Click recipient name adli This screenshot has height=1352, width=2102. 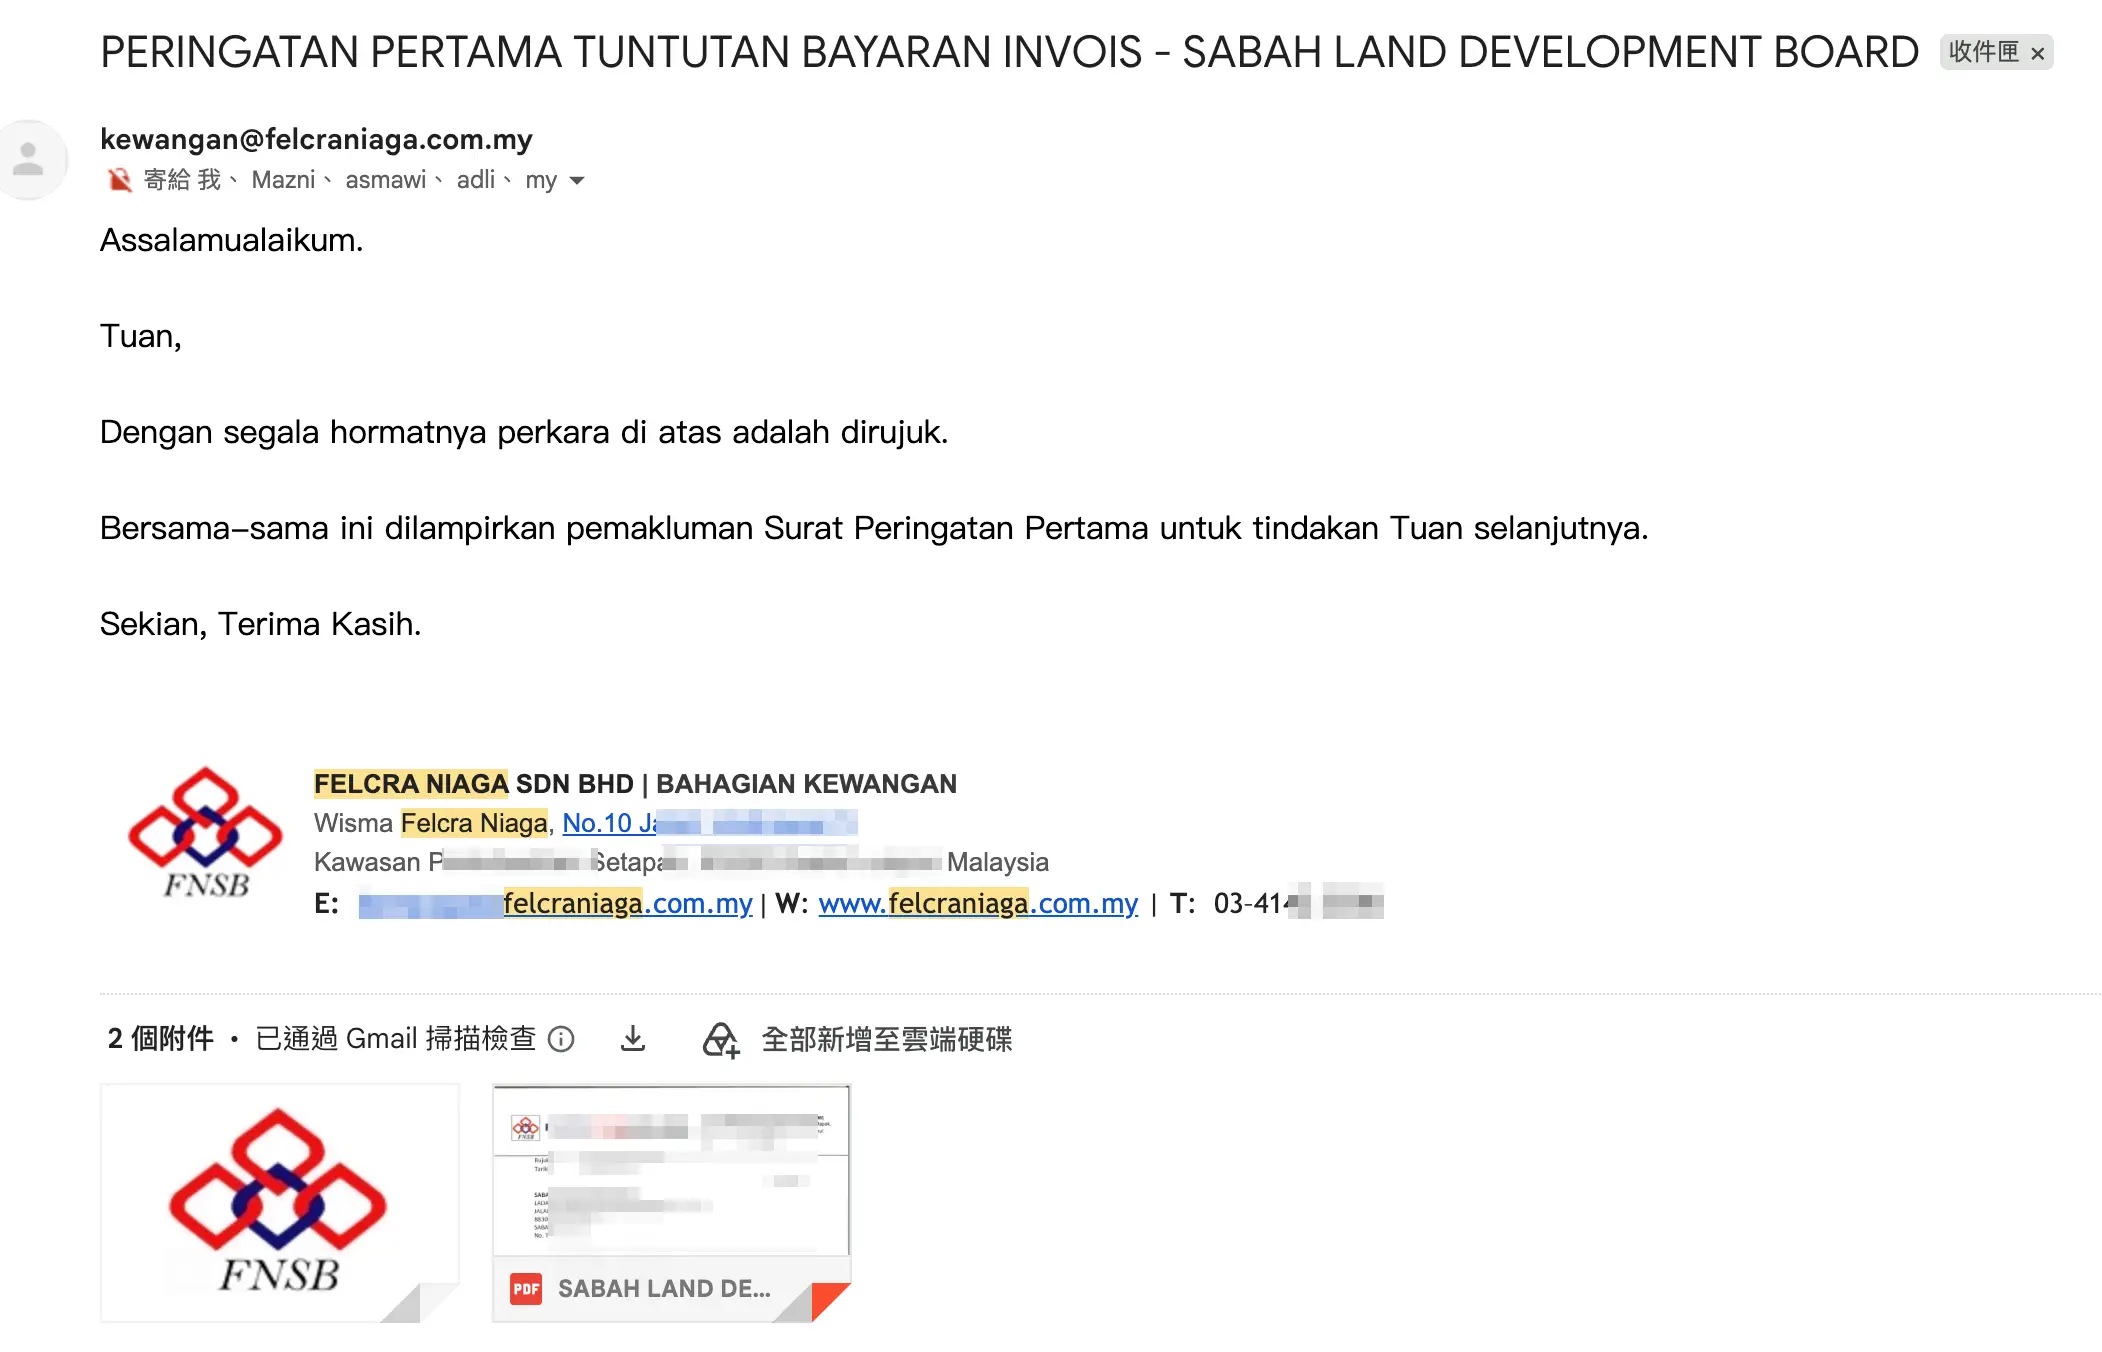click(476, 180)
